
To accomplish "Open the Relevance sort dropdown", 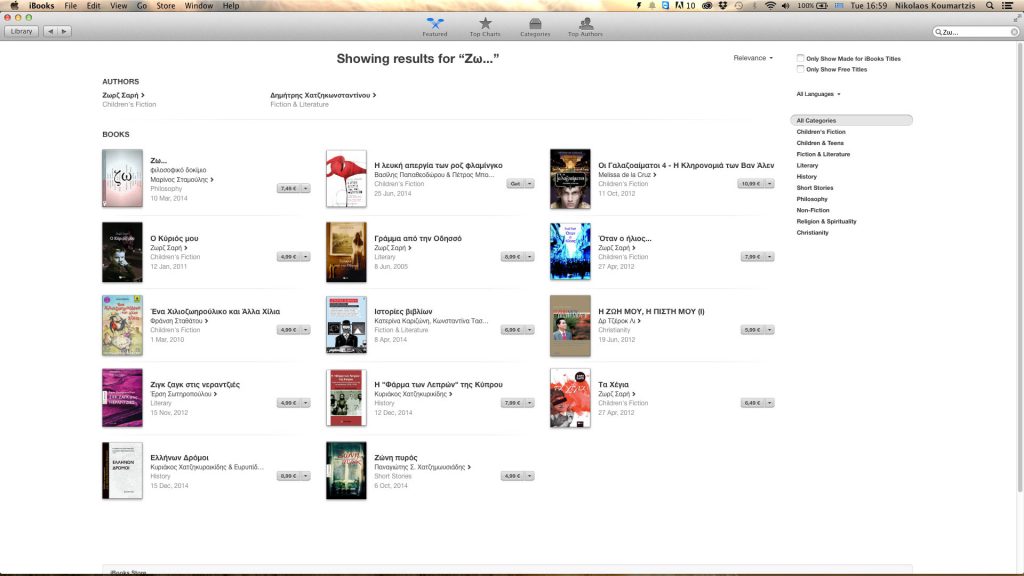I will [x=753, y=57].
